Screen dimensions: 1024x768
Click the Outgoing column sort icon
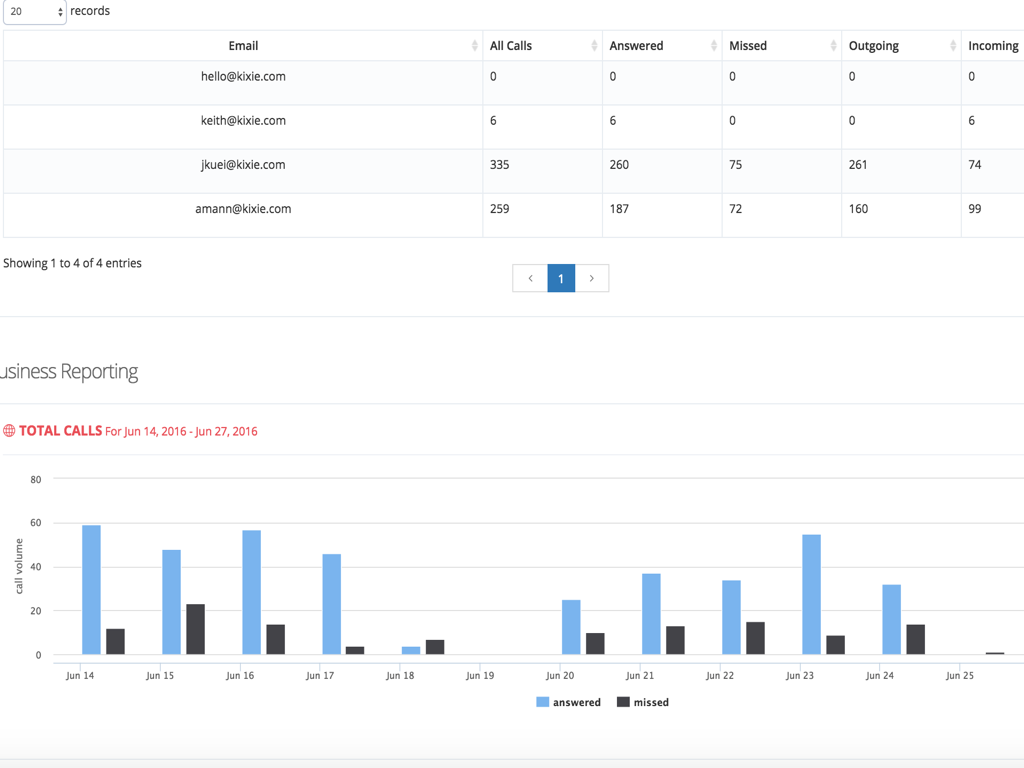(953, 46)
